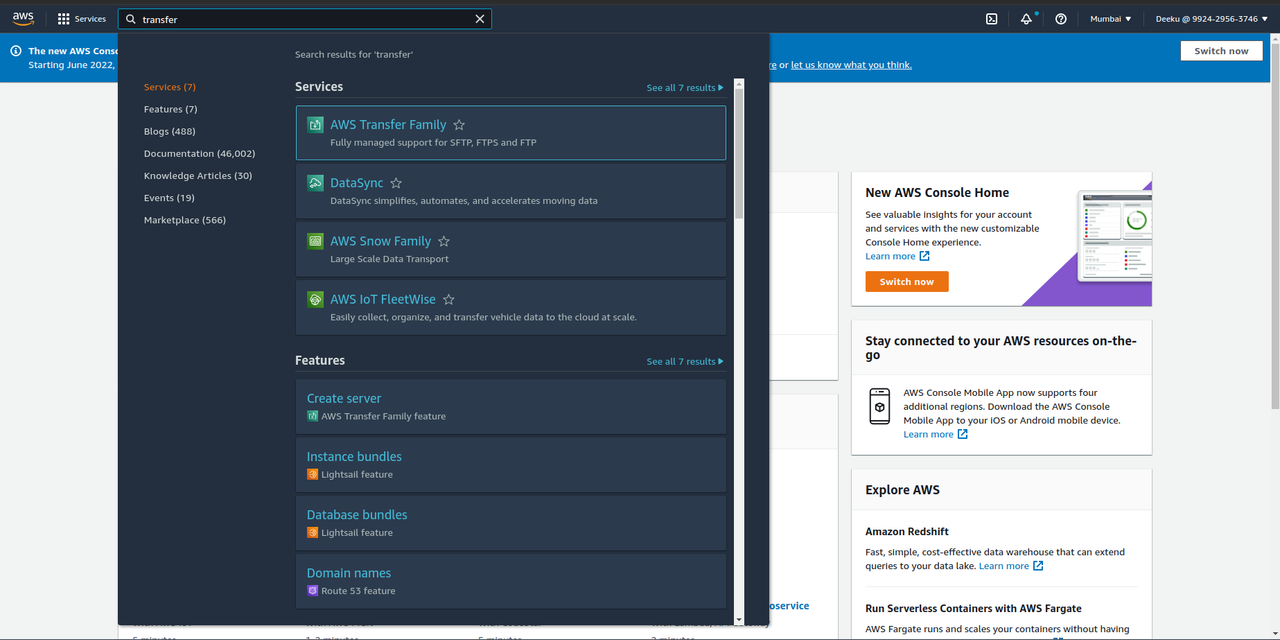Image resolution: width=1280 pixels, height=640 pixels.
Task: Click 'Run Serverless Containers with AWS Fargate' text
Action: tap(974, 608)
